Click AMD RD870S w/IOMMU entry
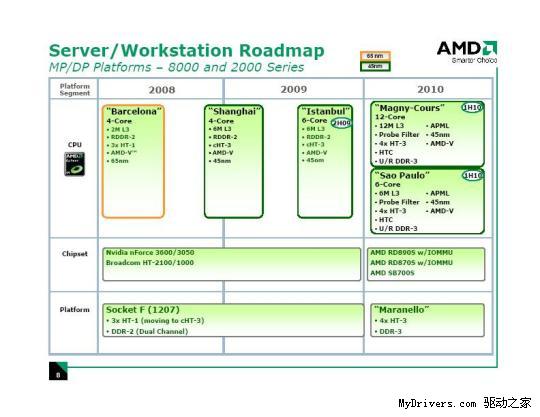This screenshot has width=540, height=417. tap(411, 262)
